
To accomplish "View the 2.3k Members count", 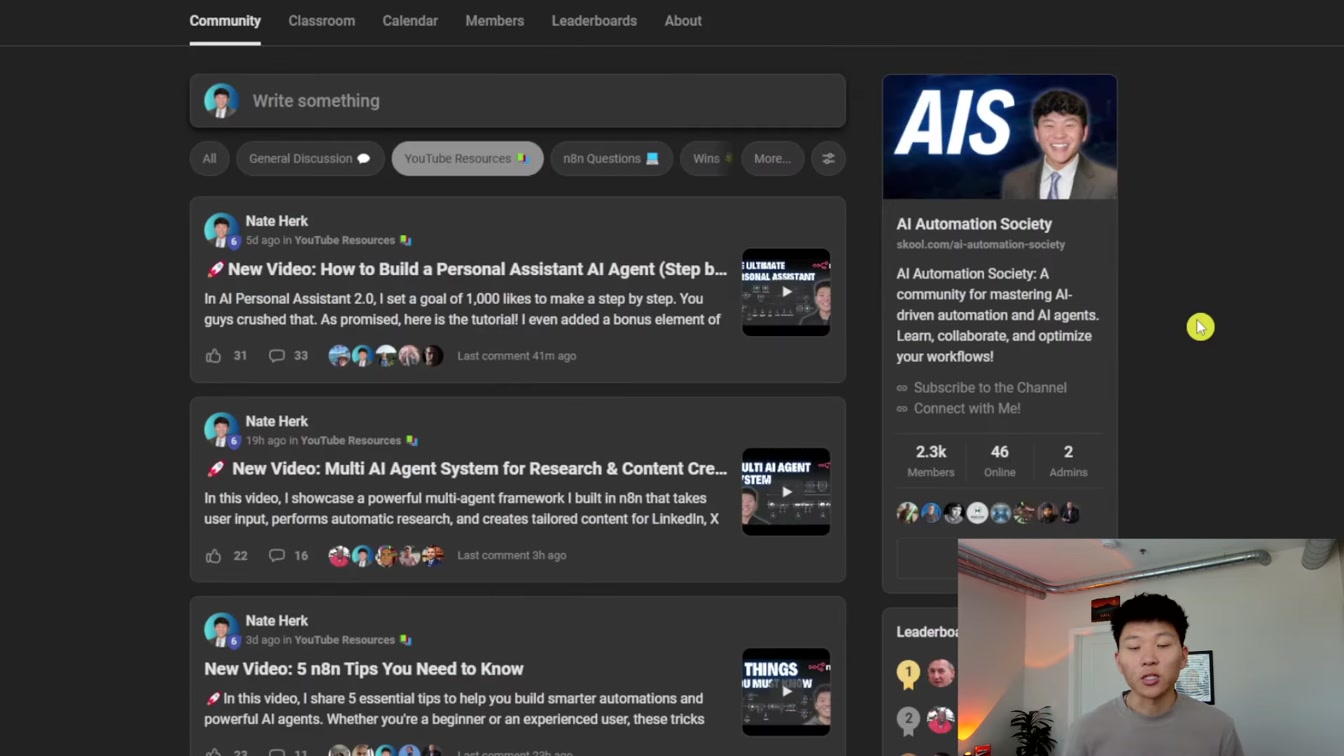I will [x=931, y=461].
